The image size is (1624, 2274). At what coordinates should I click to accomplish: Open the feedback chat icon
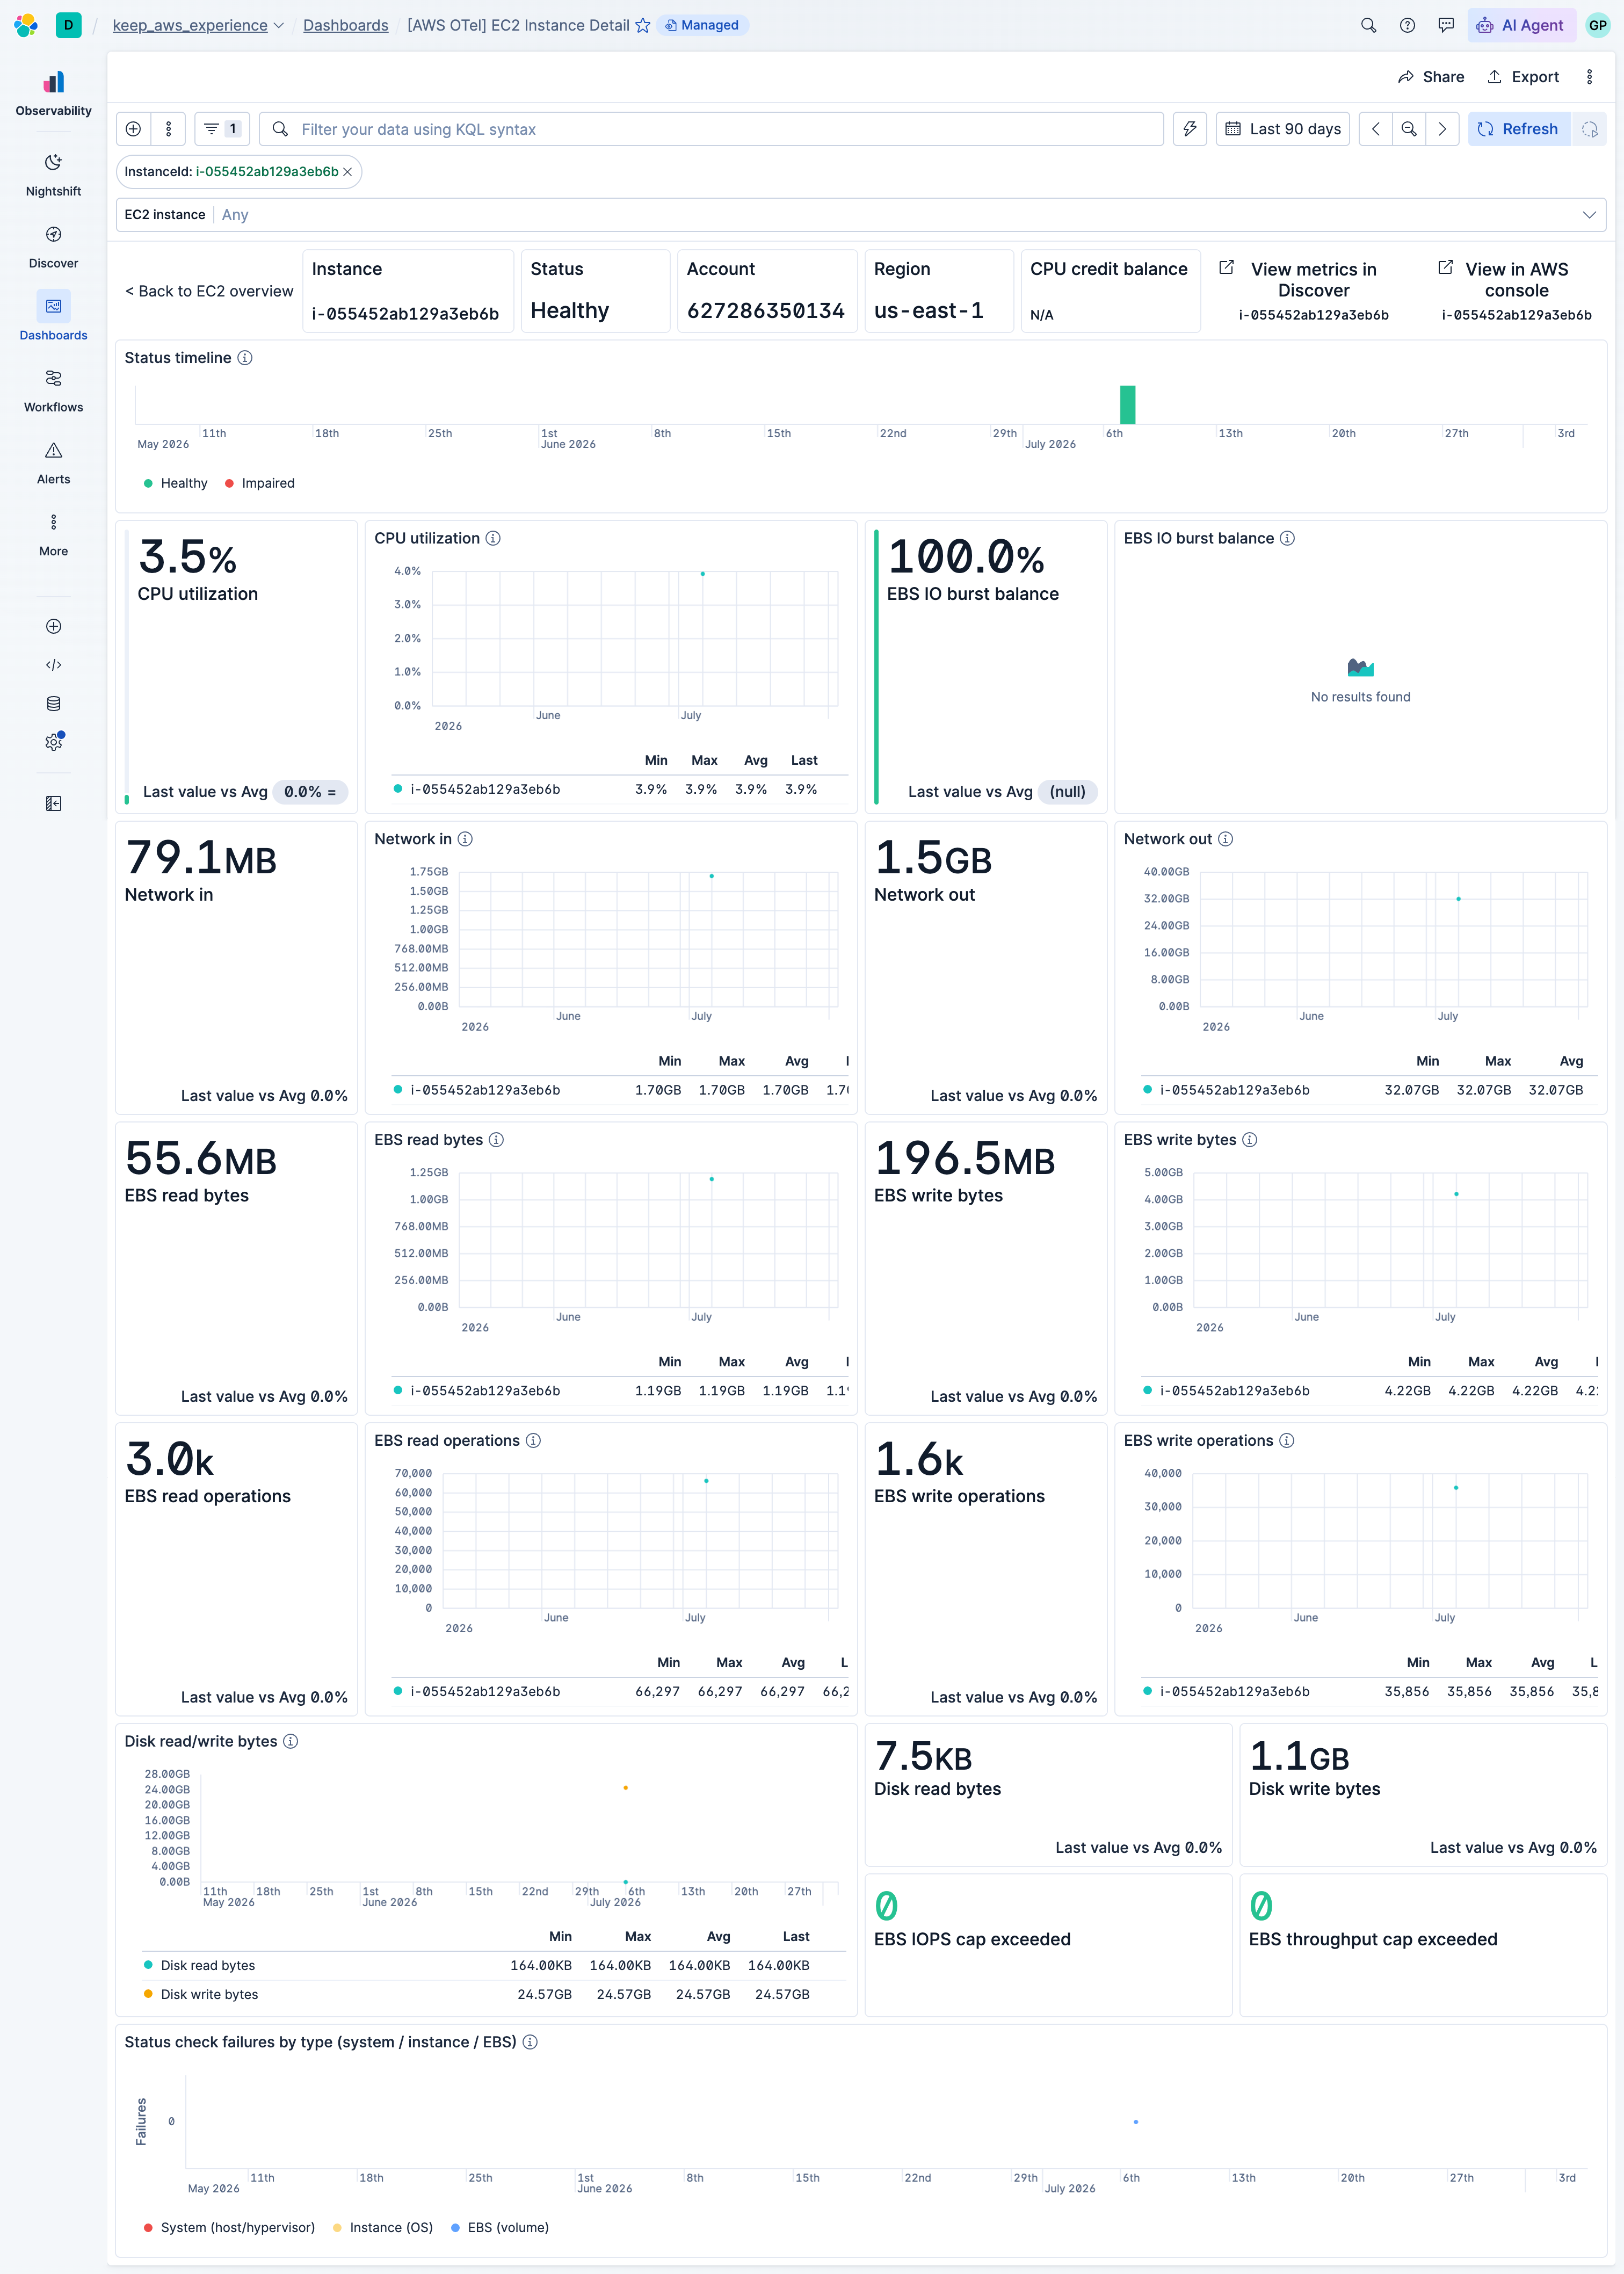click(x=1446, y=25)
